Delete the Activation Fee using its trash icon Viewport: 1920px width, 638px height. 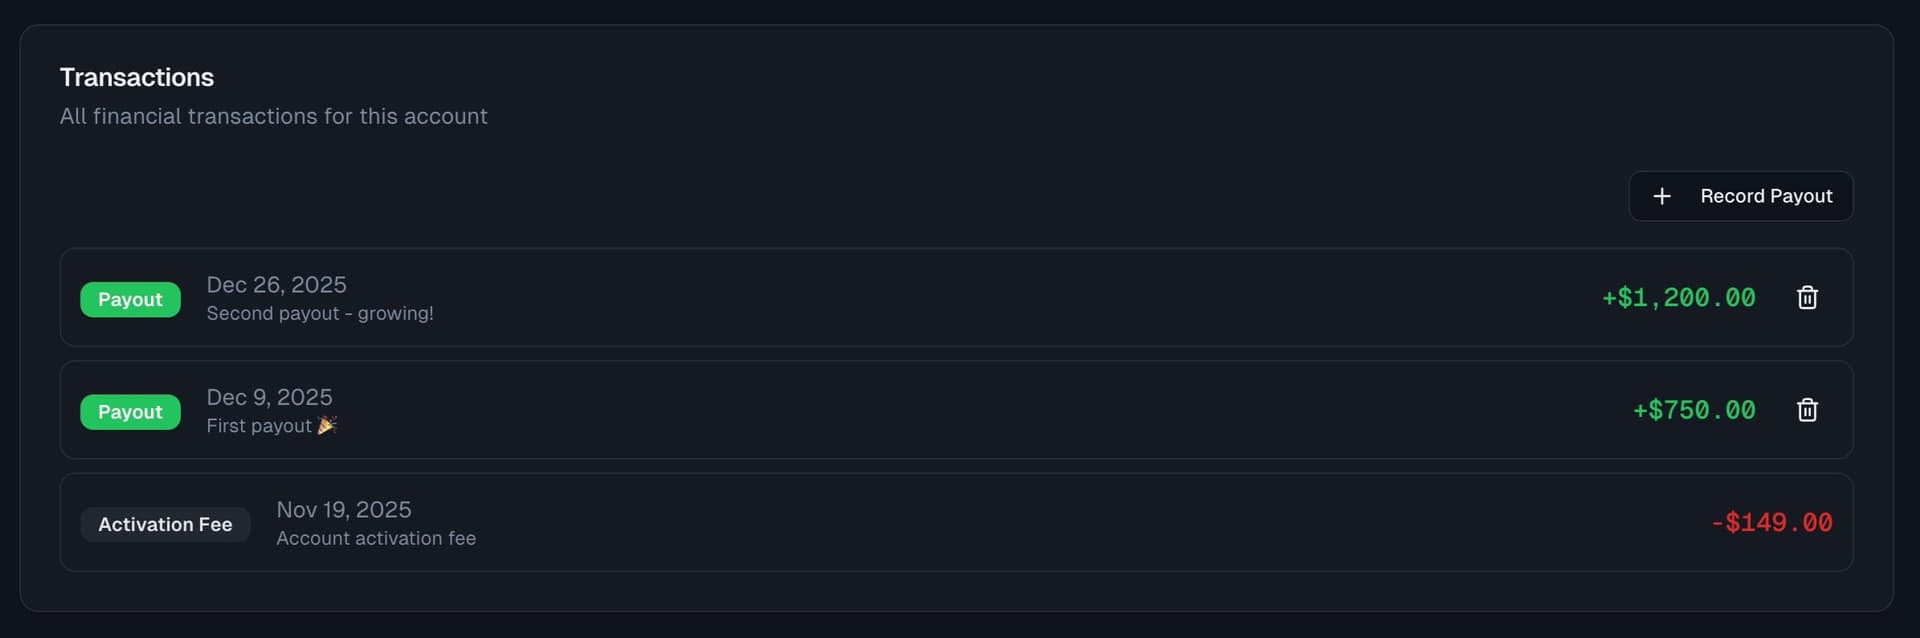click(1807, 522)
